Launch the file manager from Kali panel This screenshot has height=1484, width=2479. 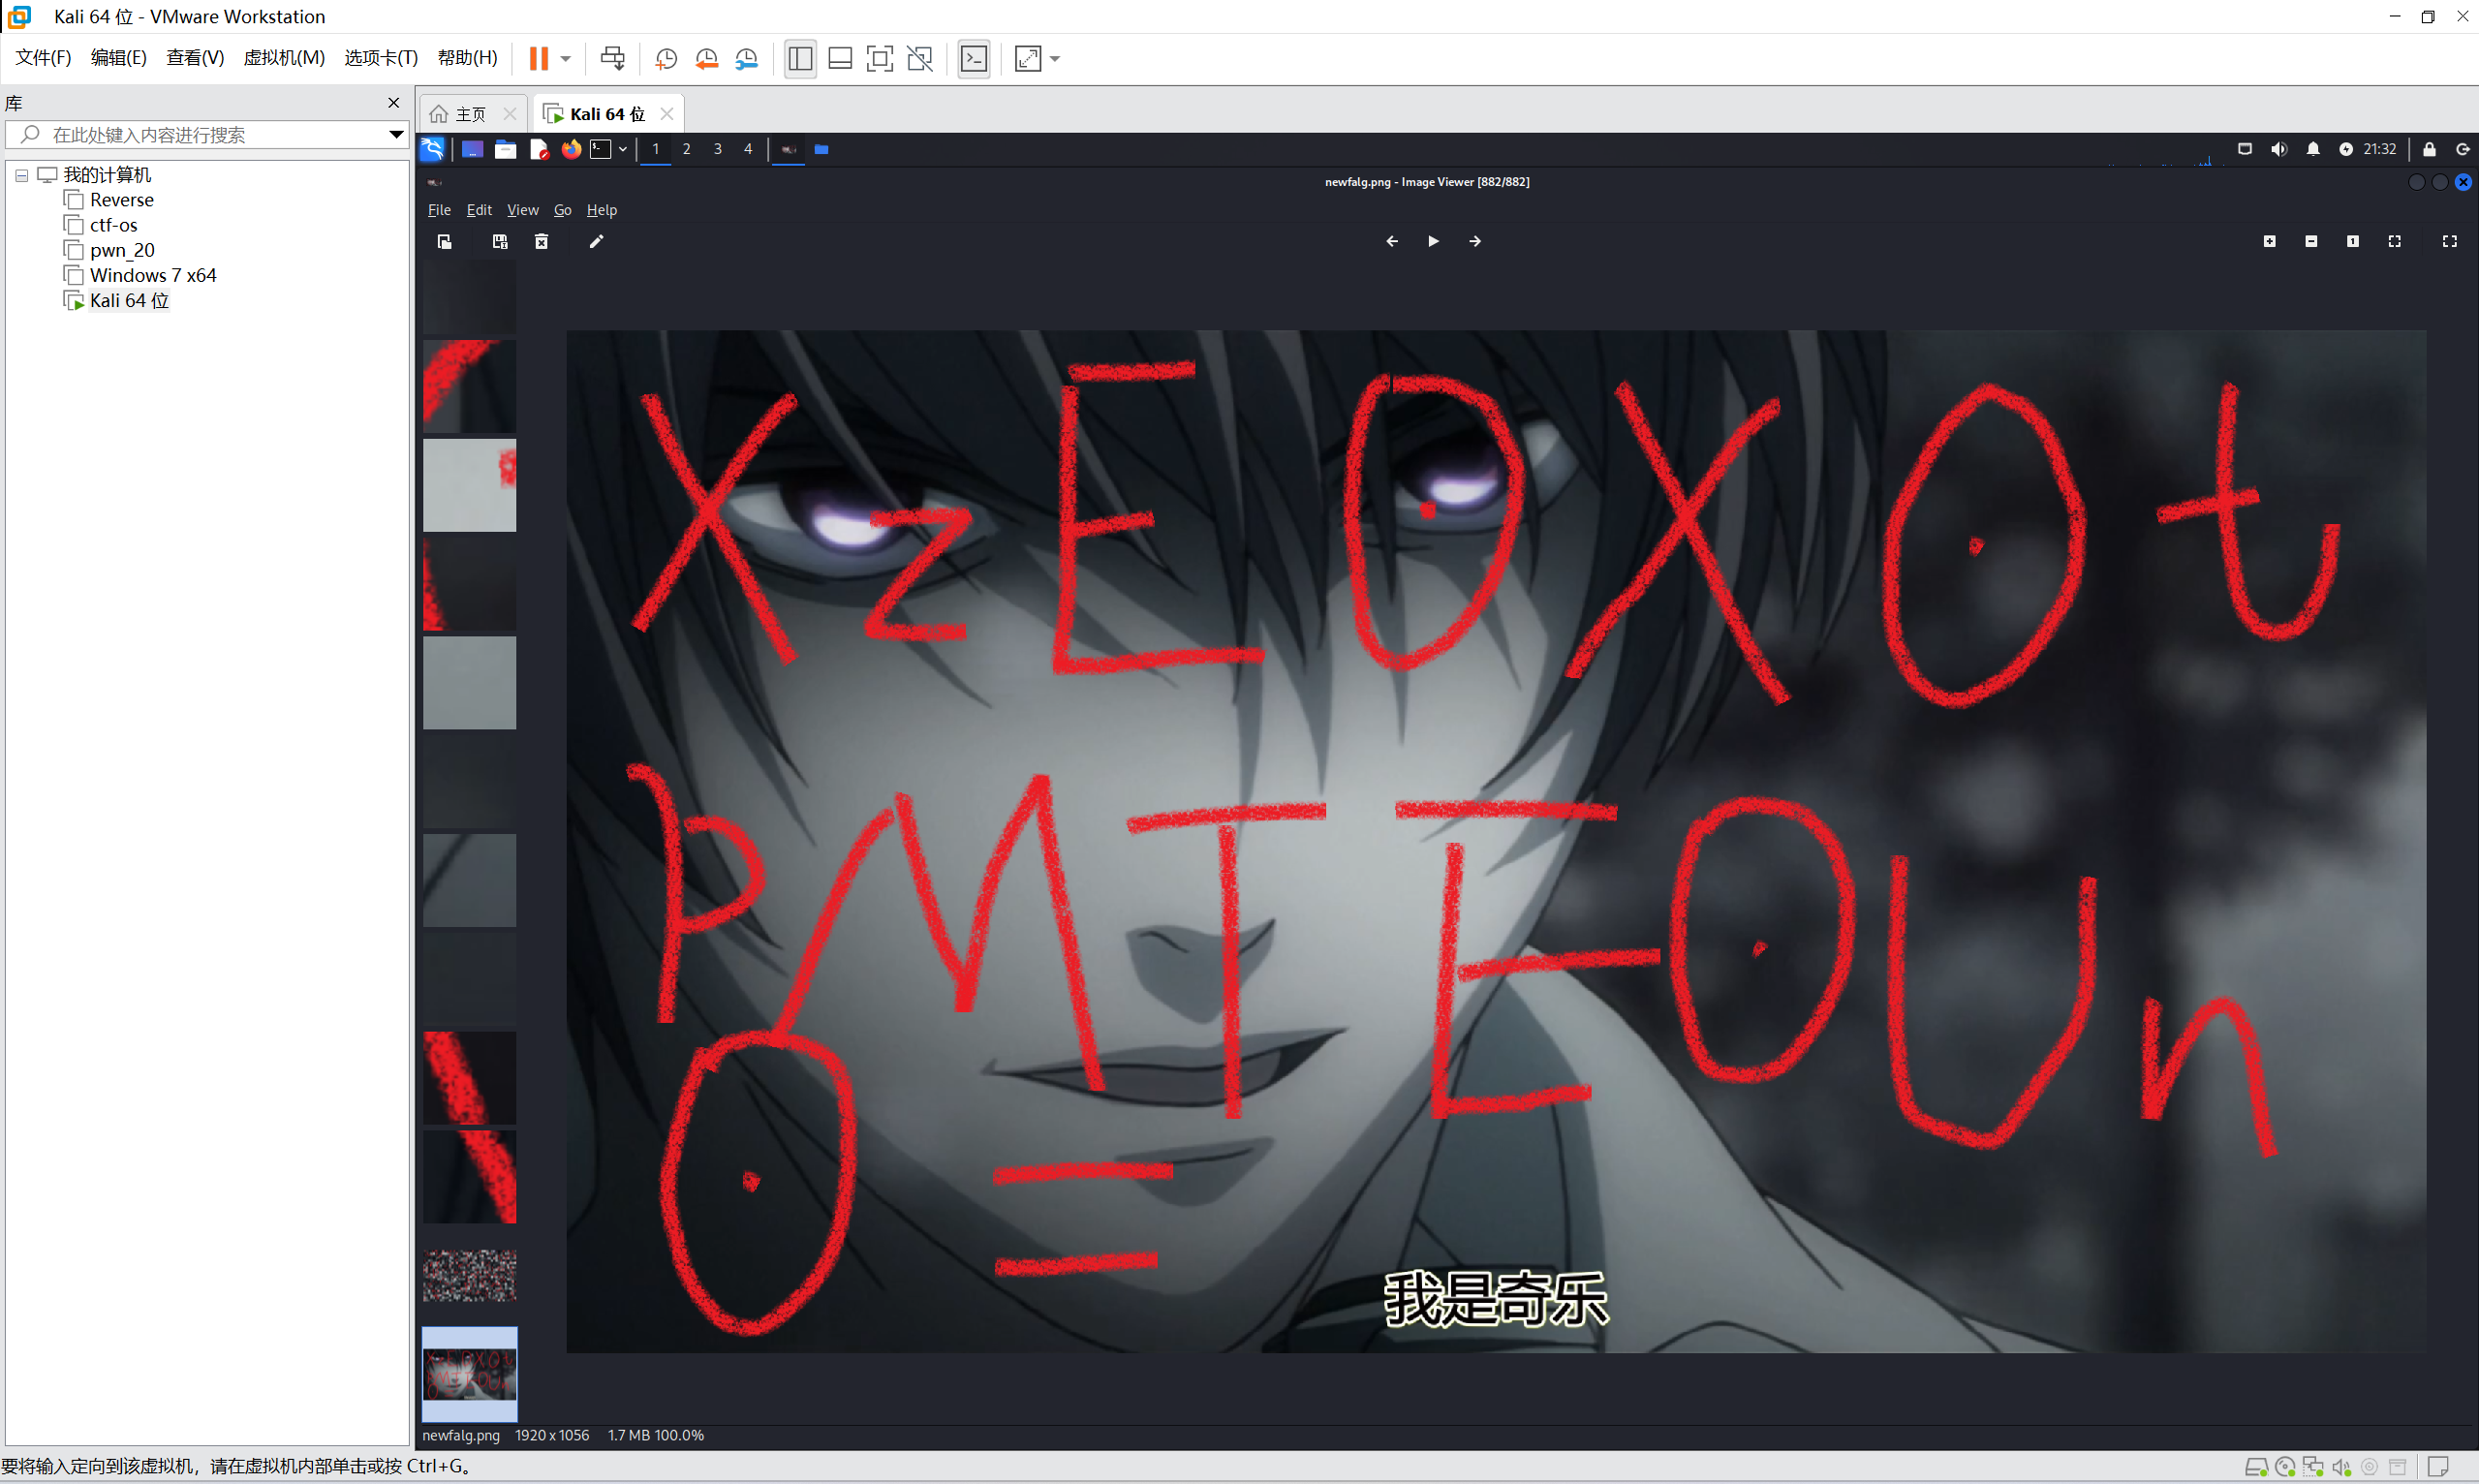tap(506, 149)
